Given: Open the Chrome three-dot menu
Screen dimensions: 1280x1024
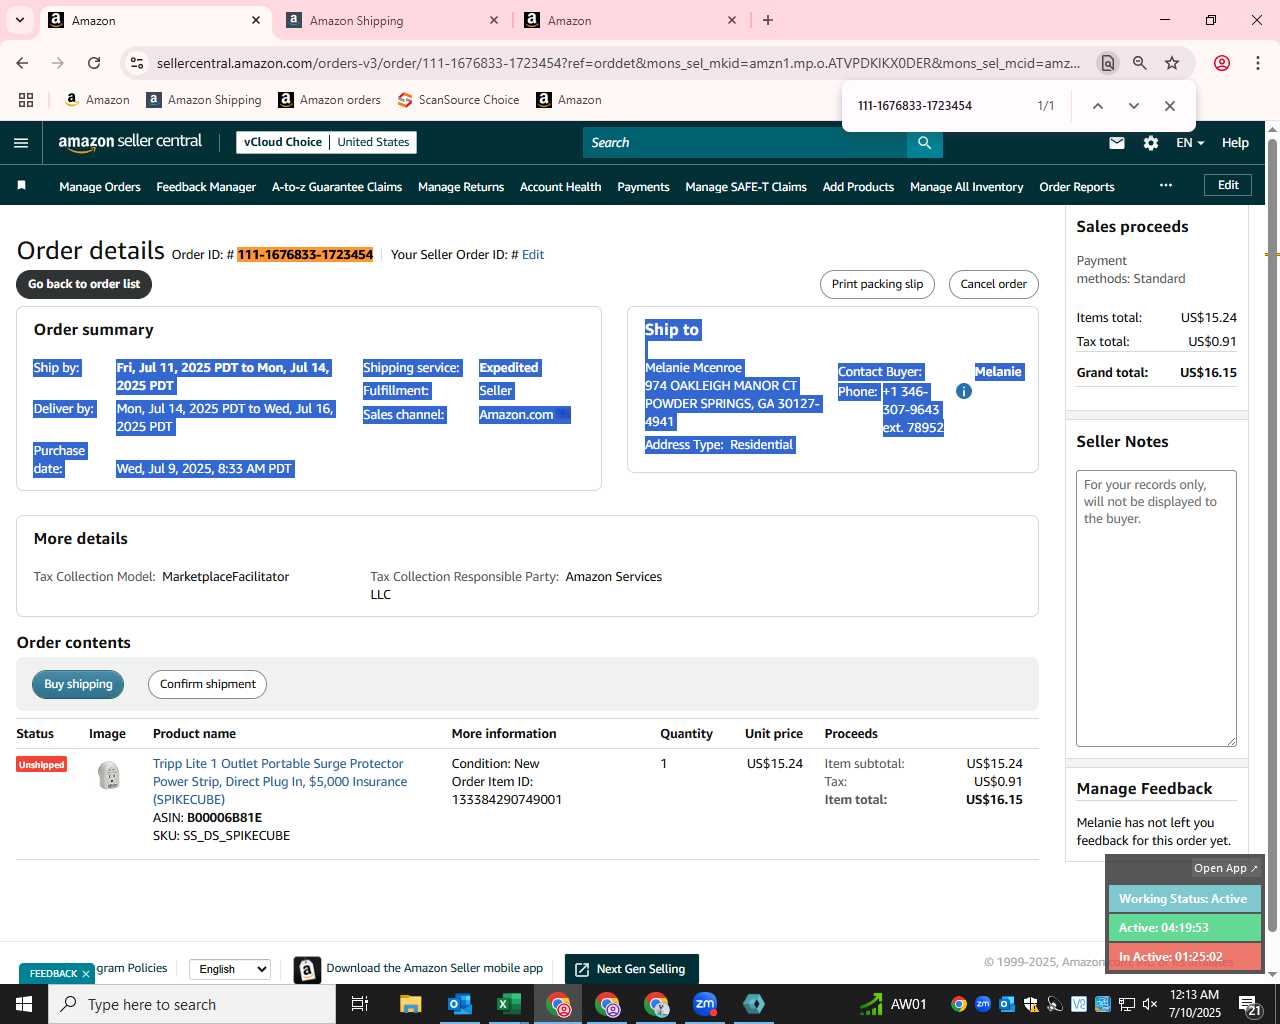Looking at the screenshot, I should (1258, 63).
